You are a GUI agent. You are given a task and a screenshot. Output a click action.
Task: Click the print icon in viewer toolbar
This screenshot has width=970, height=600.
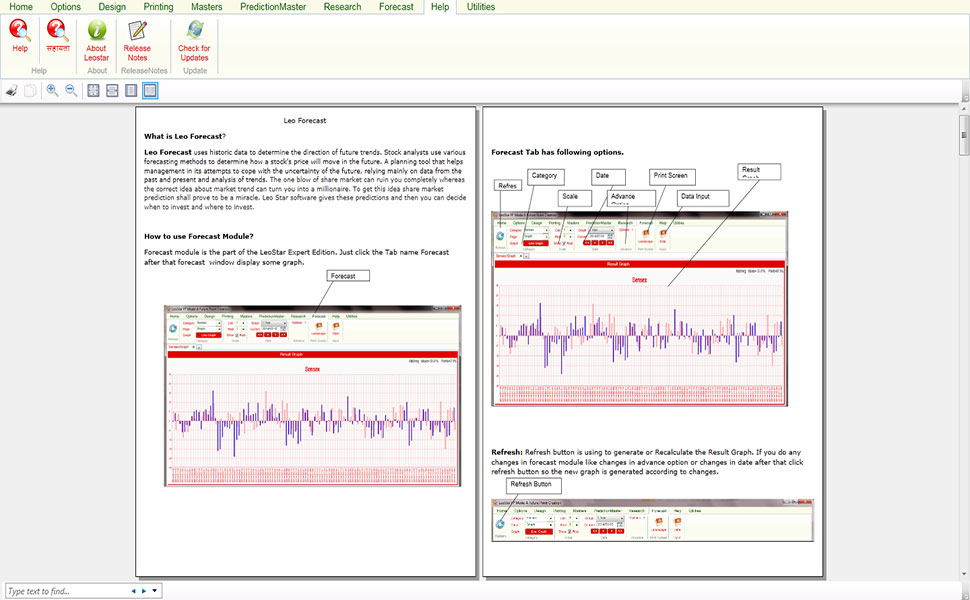click(x=12, y=91)
